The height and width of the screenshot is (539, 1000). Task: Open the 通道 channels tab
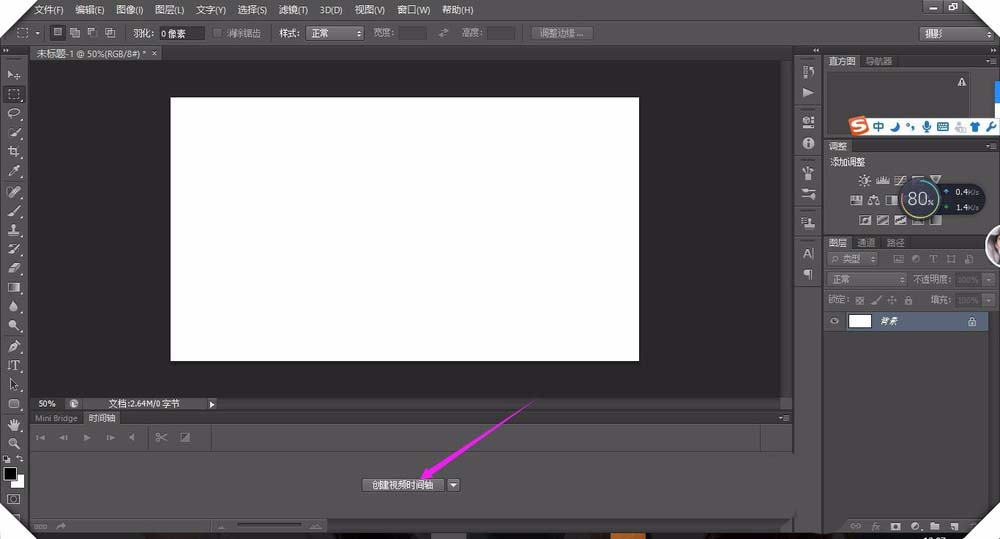tap(866, 243)
